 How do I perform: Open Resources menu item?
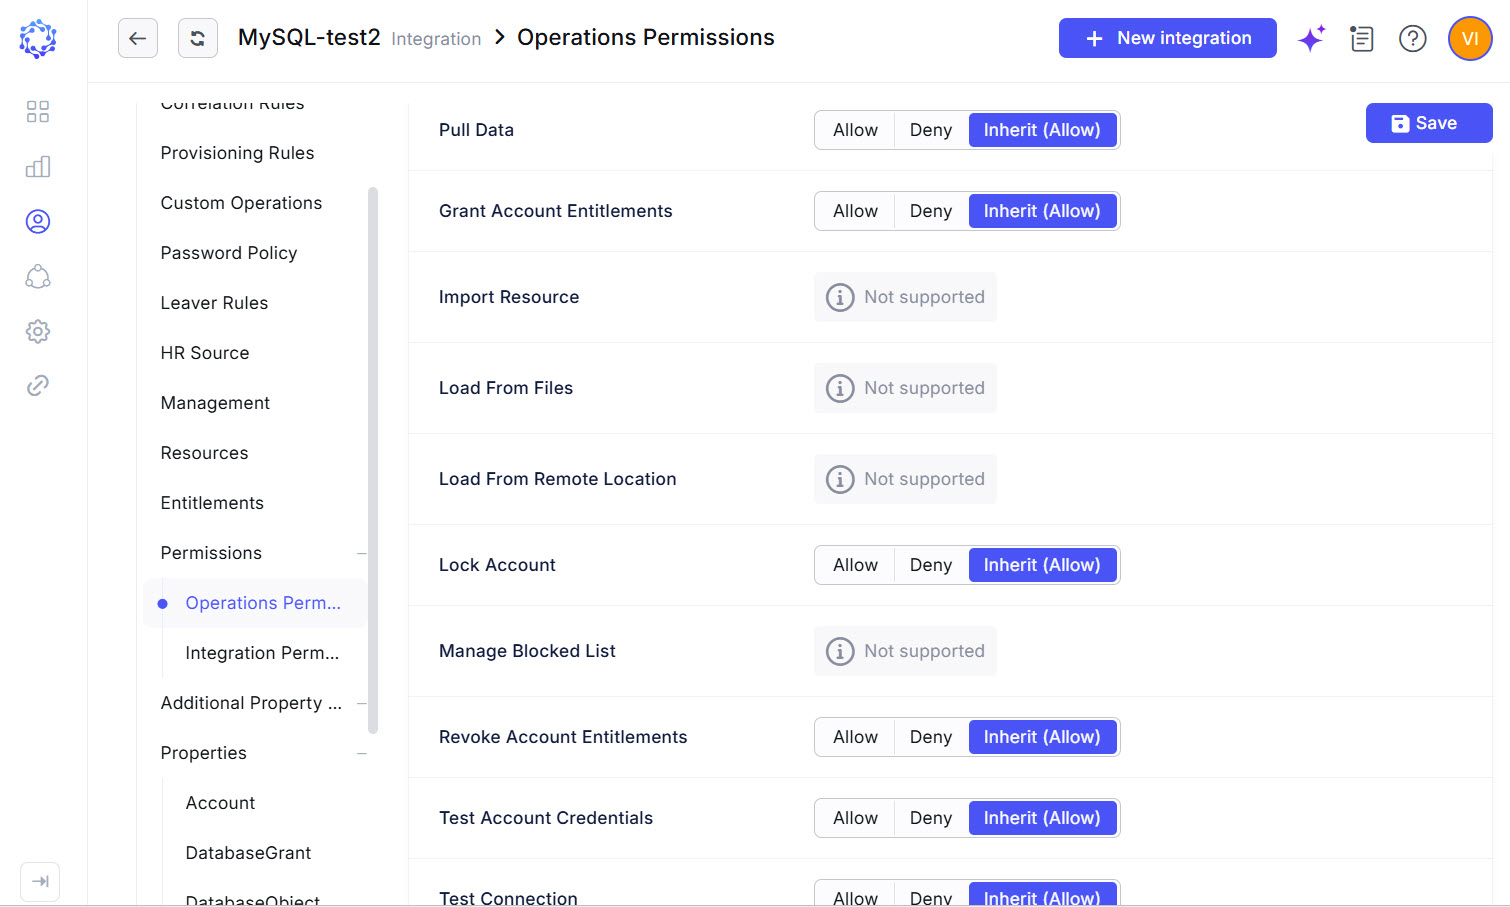(x=204, y=453)
